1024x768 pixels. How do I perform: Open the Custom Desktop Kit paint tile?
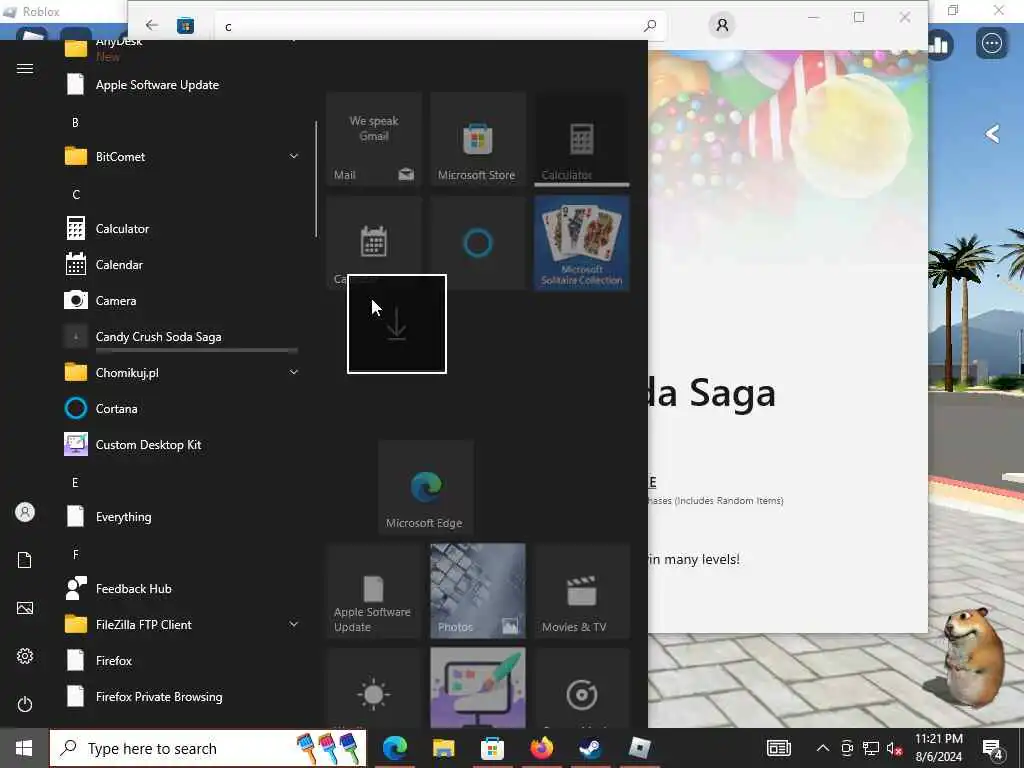coord(477,688)
